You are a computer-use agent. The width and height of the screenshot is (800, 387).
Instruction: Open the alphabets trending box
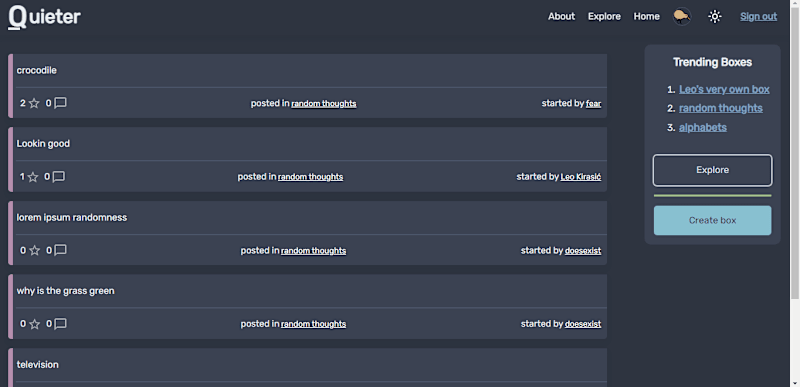[703, 127]
